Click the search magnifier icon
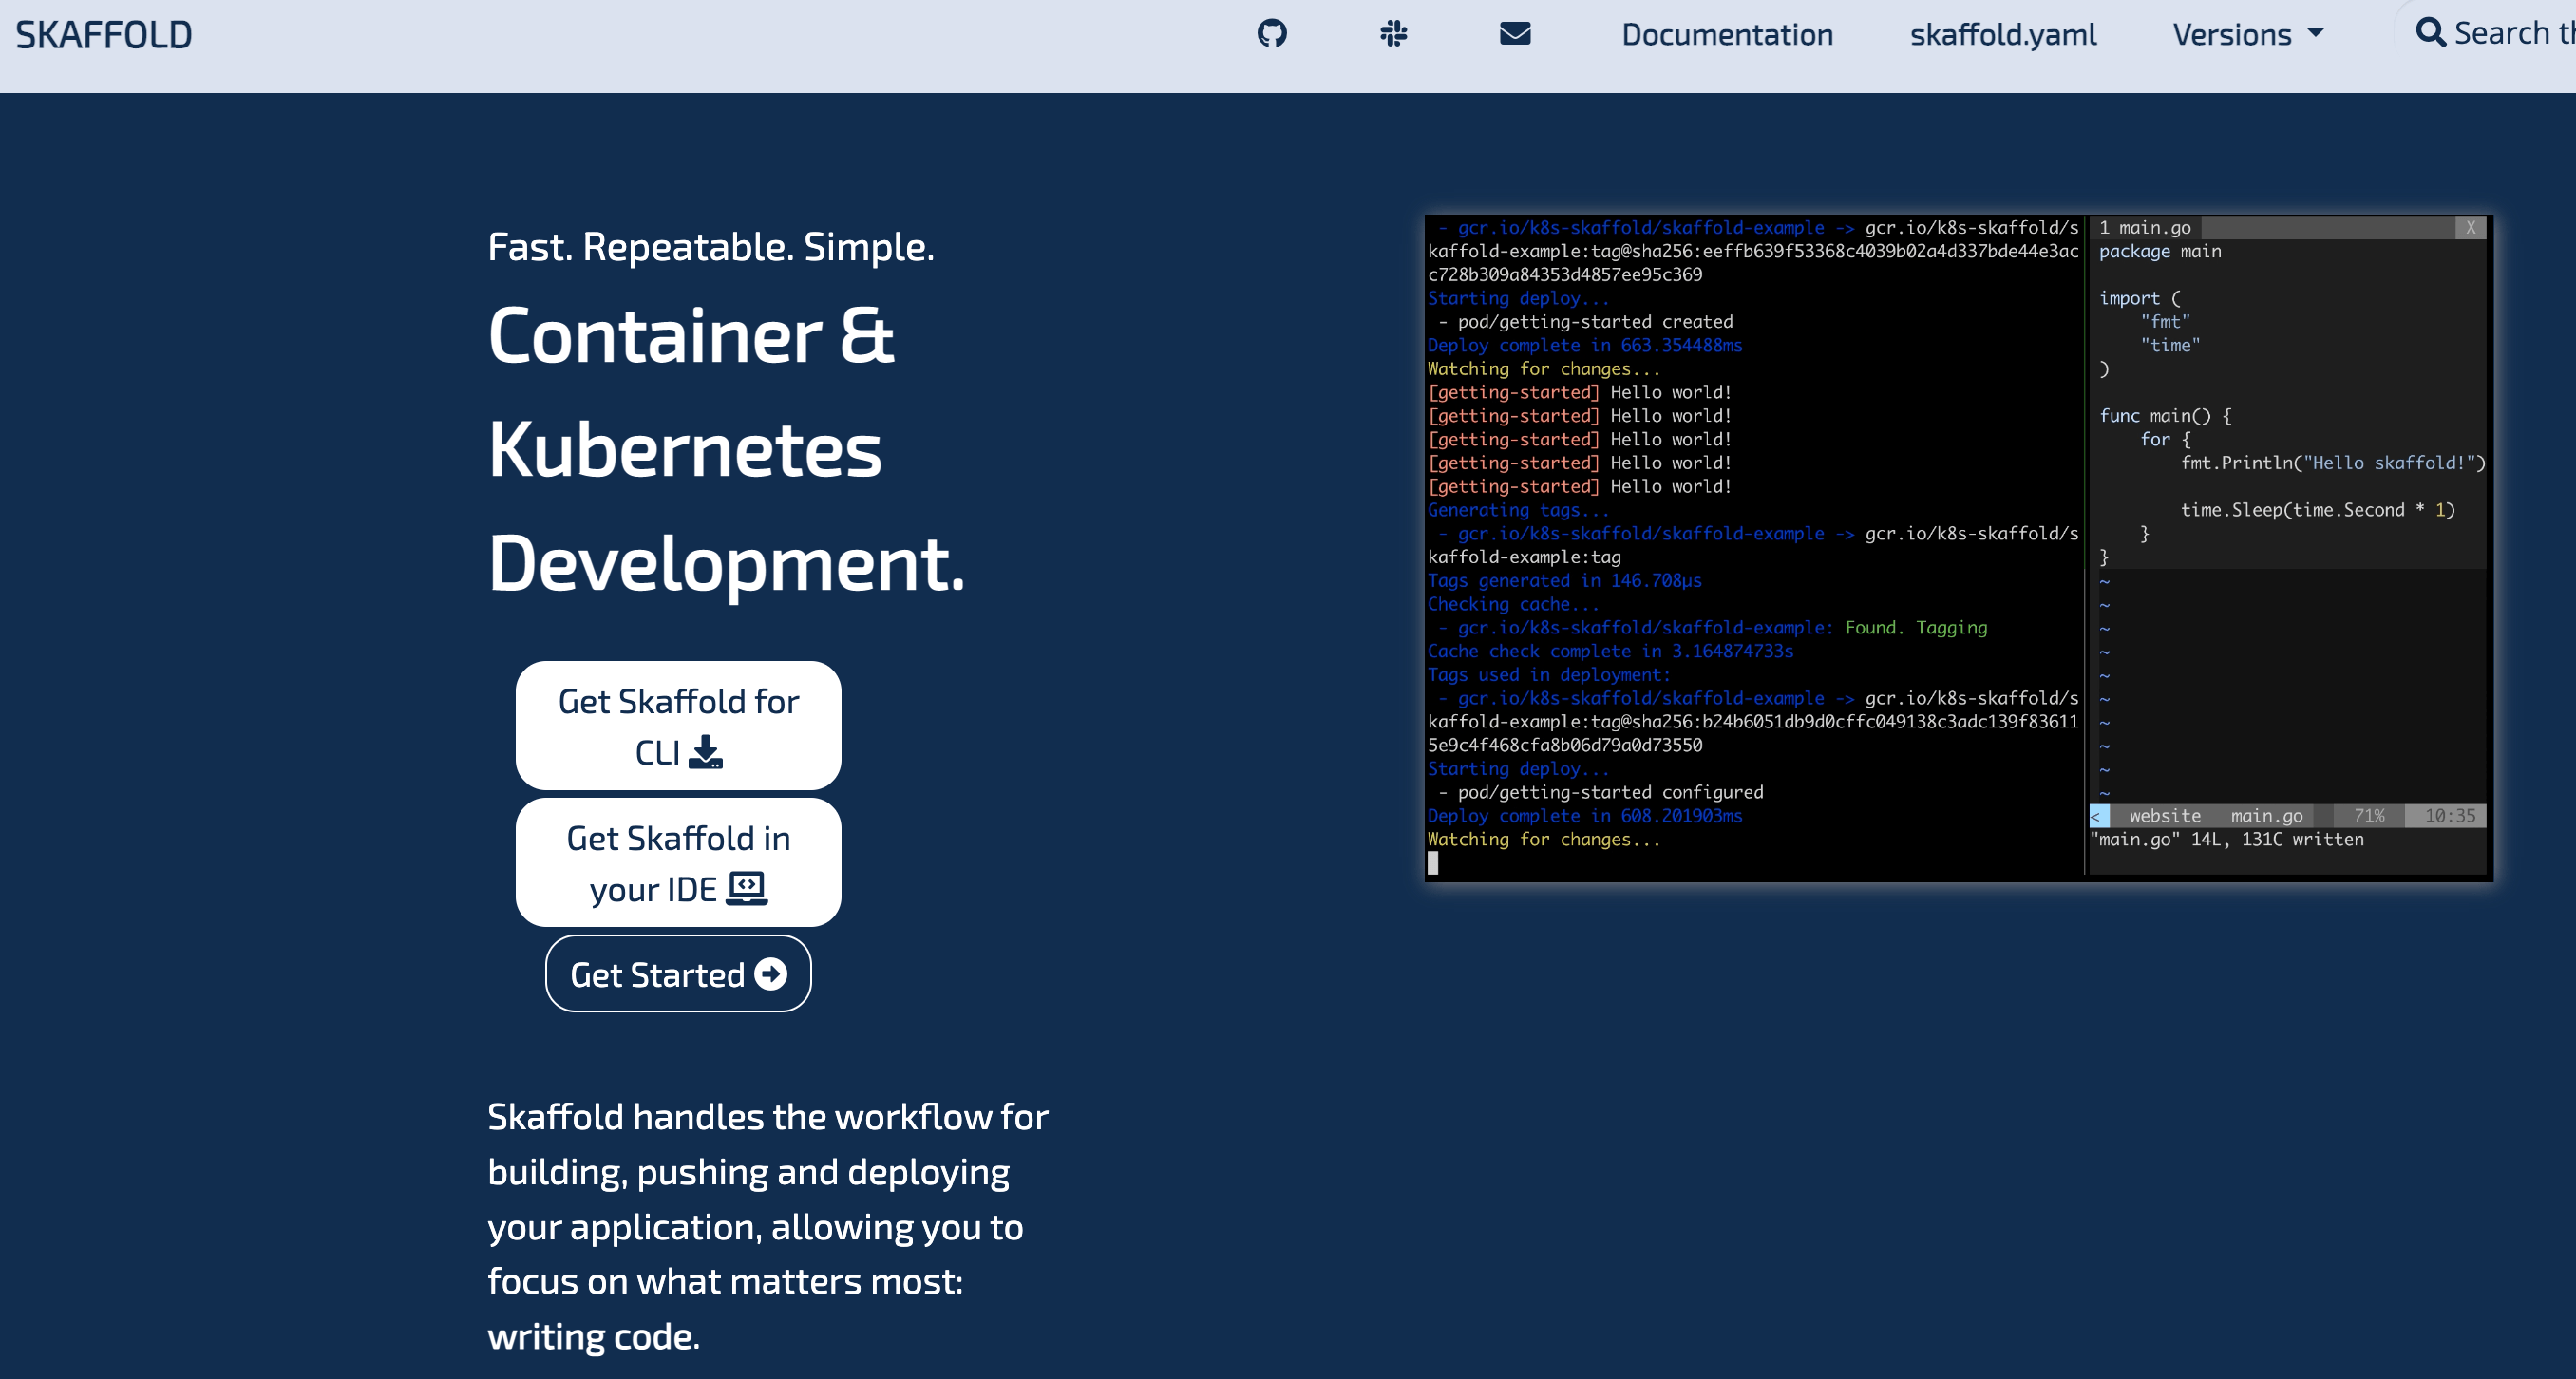 click(2430, 33)
